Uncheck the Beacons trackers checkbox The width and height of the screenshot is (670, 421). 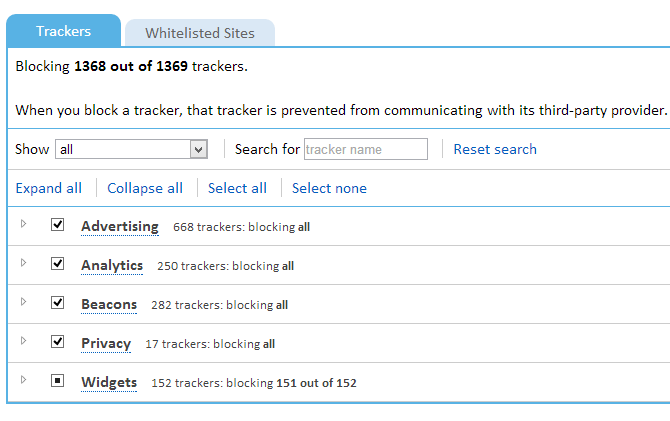coord(58,303)
